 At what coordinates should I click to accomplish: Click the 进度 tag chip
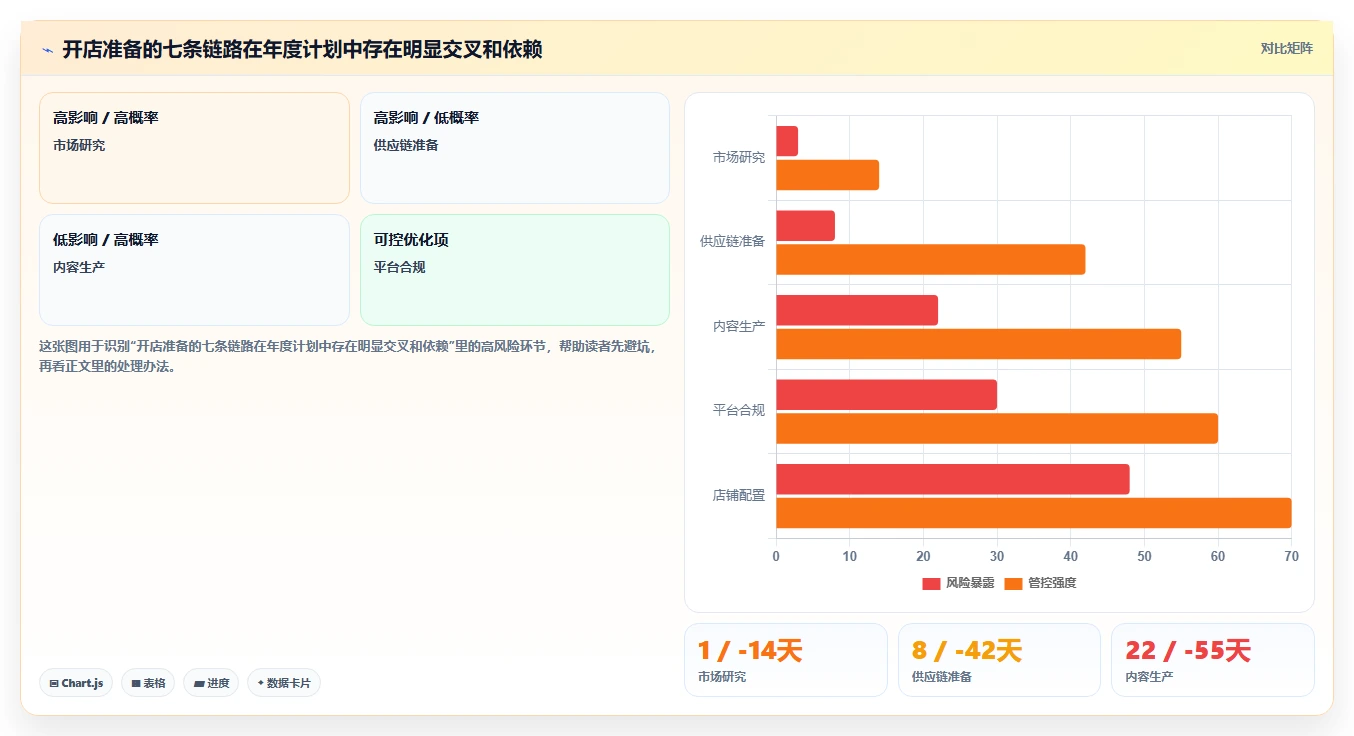point(211,683)
